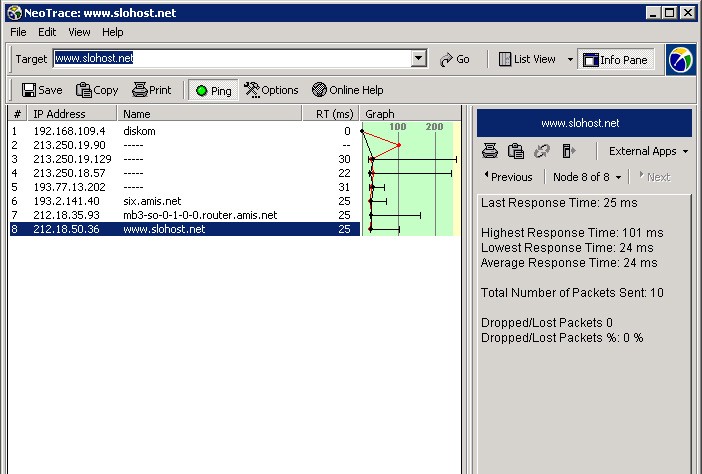The image size is (702, 474).
Task: Open the External Apps dropdown
Action: [648, 151]
